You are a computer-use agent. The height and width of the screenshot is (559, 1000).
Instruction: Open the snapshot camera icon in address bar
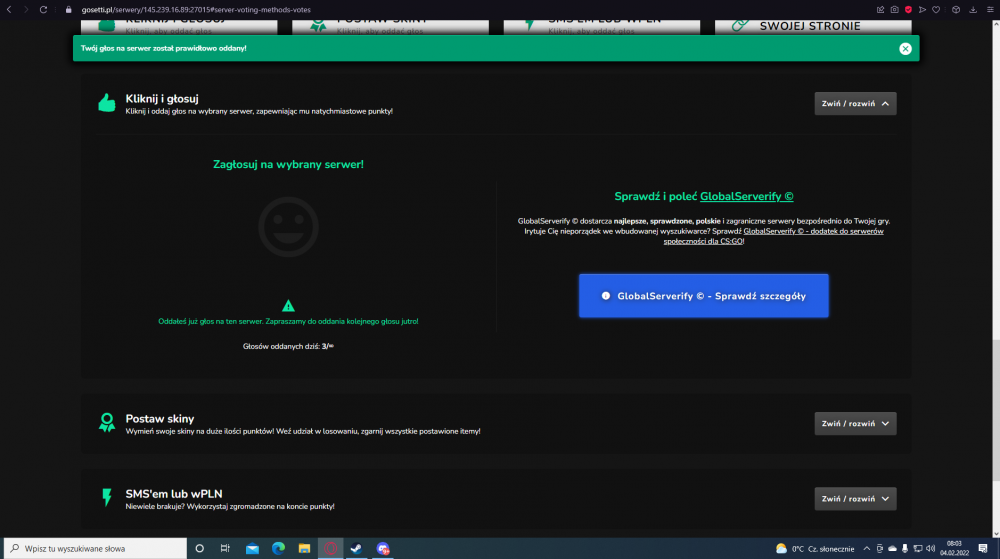tap(894, 10)
